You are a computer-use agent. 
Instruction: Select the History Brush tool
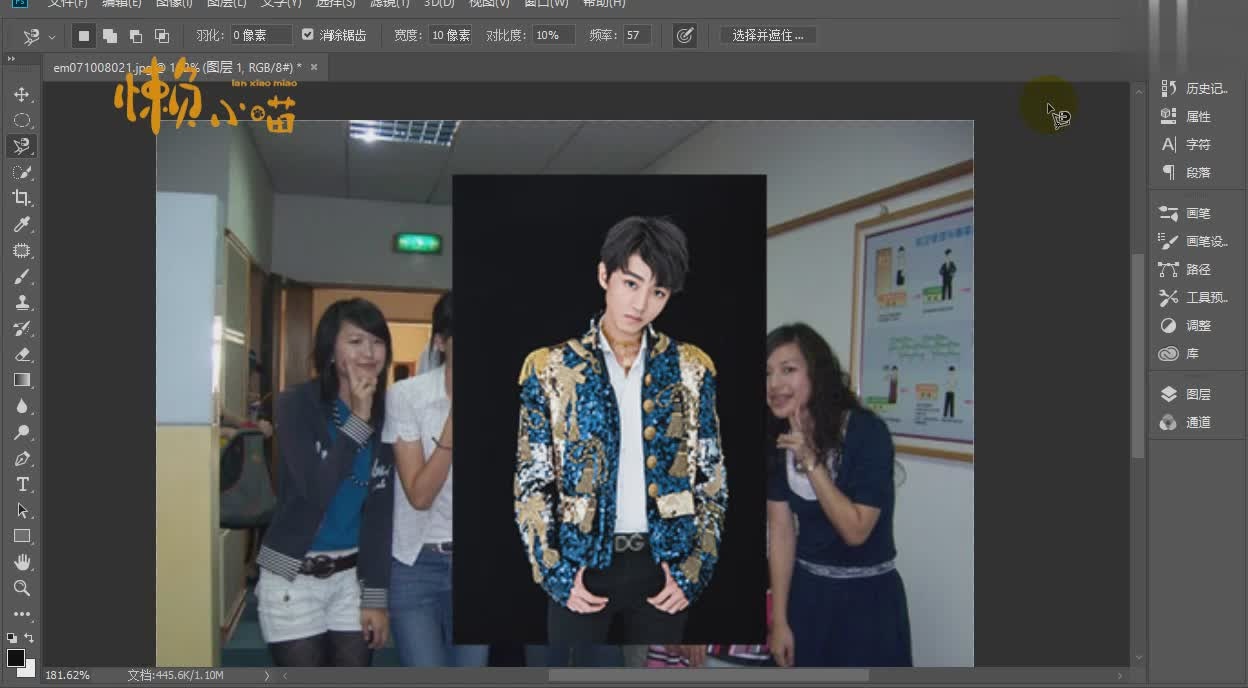click(21, 328)
